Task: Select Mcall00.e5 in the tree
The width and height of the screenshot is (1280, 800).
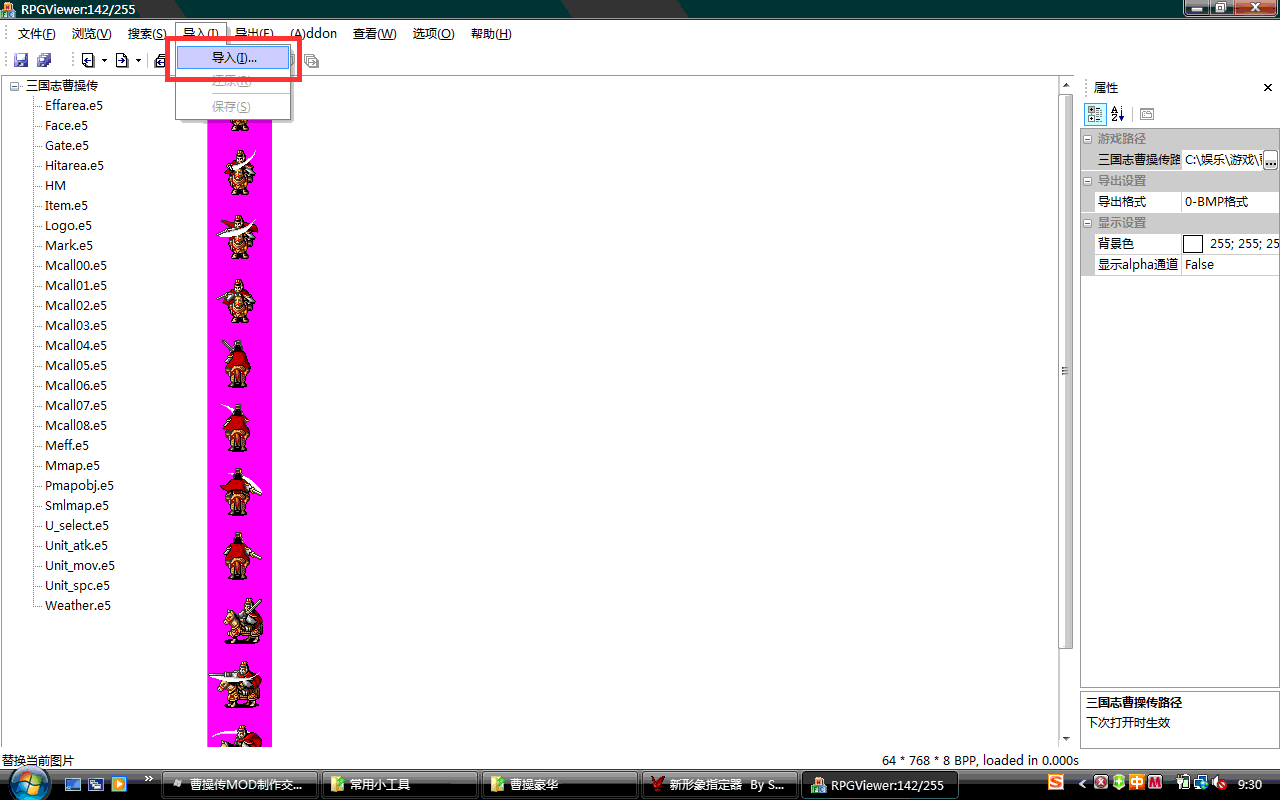Action: (76, 265)
